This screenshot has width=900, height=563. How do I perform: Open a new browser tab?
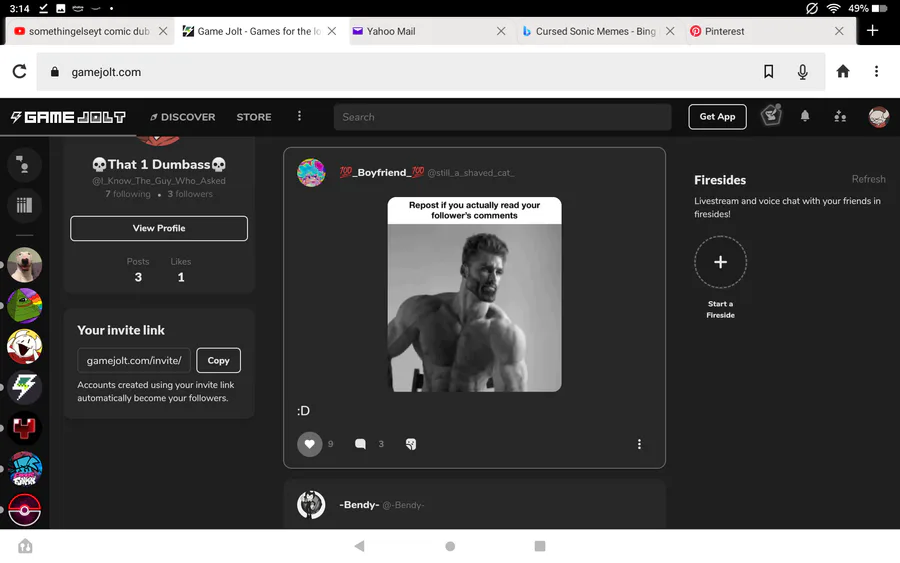click(x=872, y=30)
